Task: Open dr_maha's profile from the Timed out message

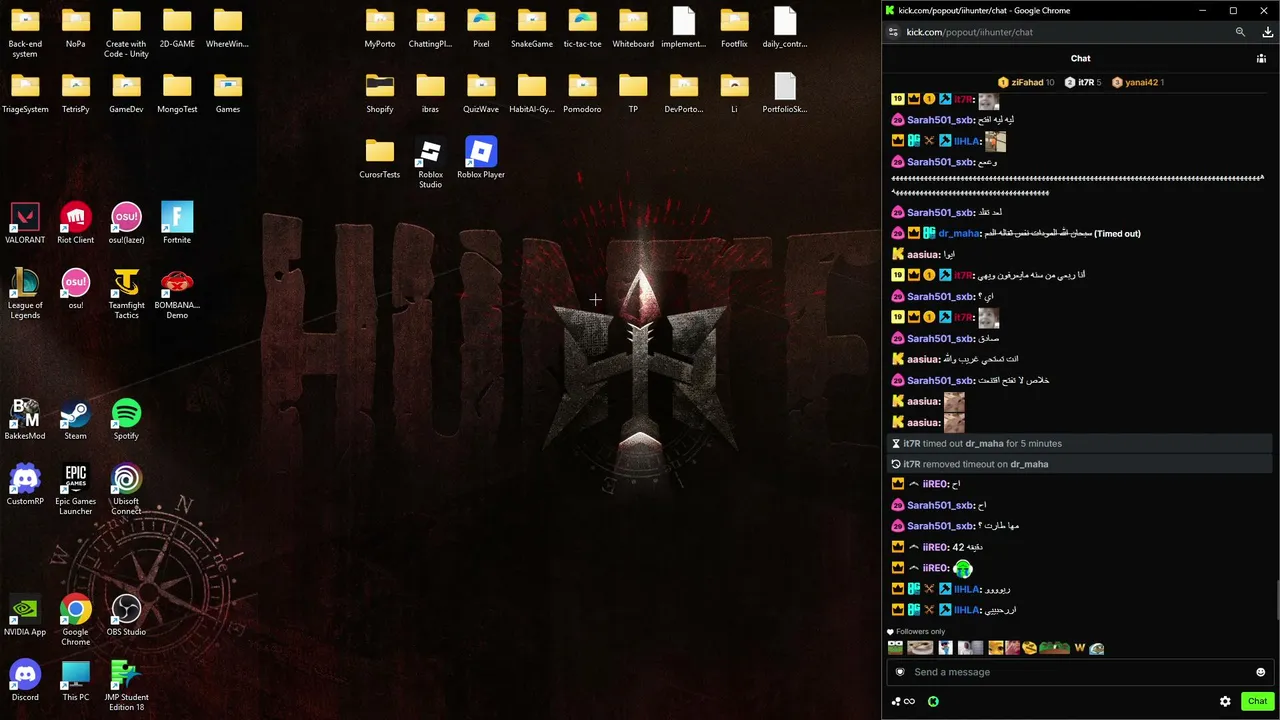Action: click(x=959, y=234)
